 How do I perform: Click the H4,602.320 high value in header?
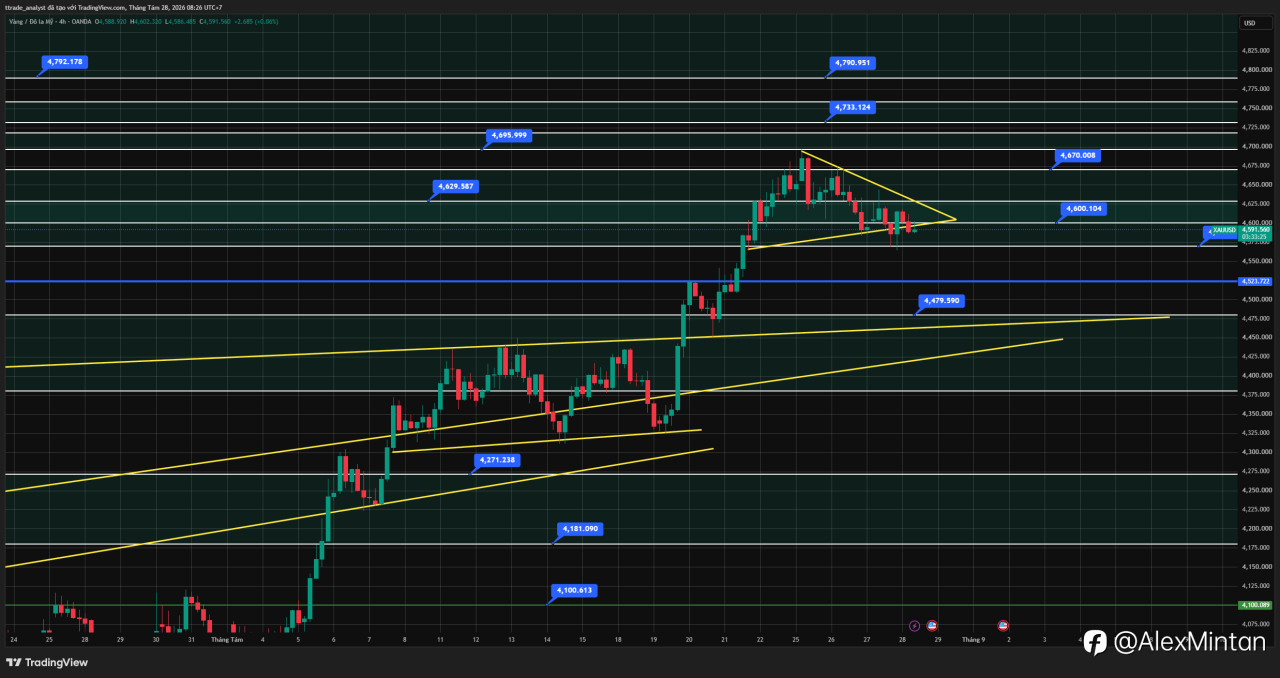point(146,22)
